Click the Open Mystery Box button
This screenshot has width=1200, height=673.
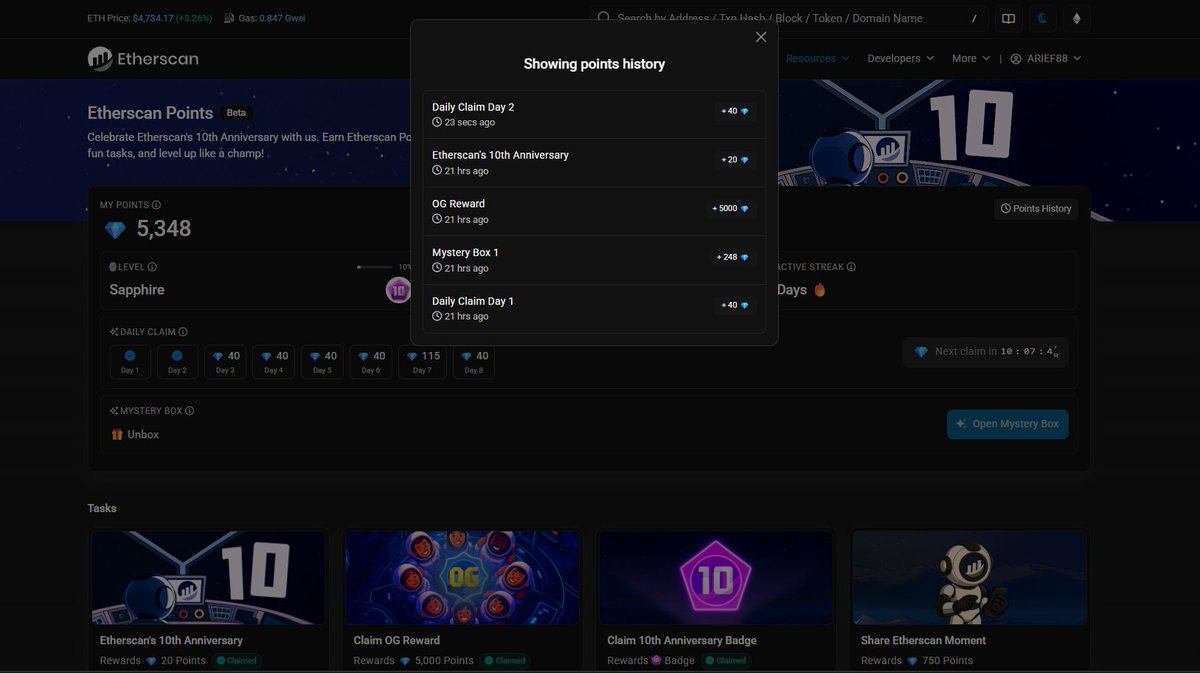click(1007, 424)
